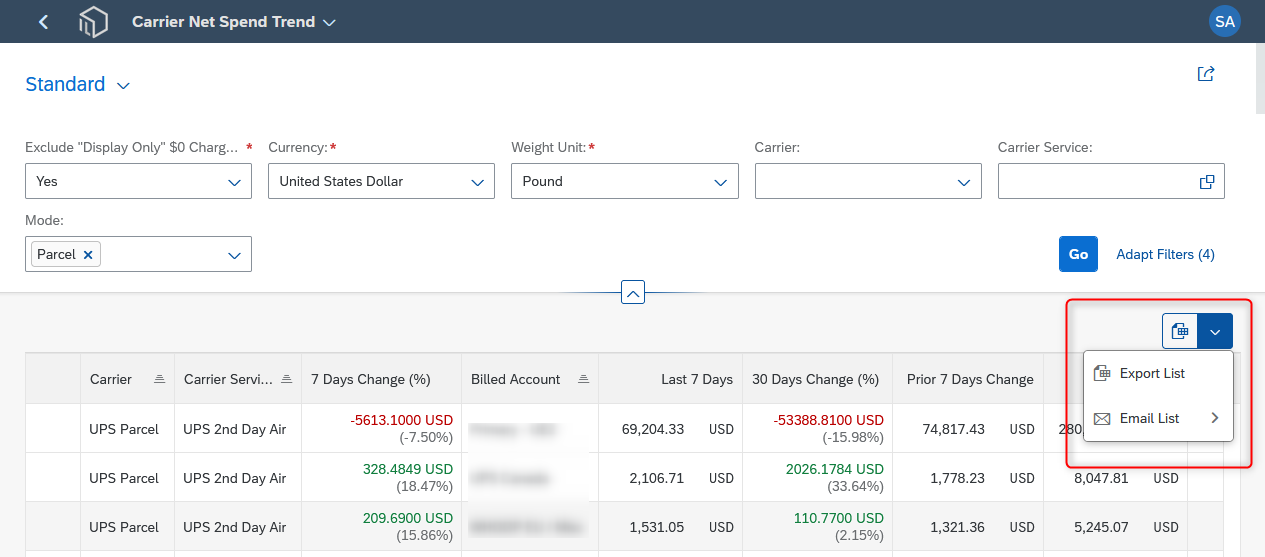The image size is (1265, 557).
Task: Open Adapt Filters (4) link
Action: tap(1165, 254)
